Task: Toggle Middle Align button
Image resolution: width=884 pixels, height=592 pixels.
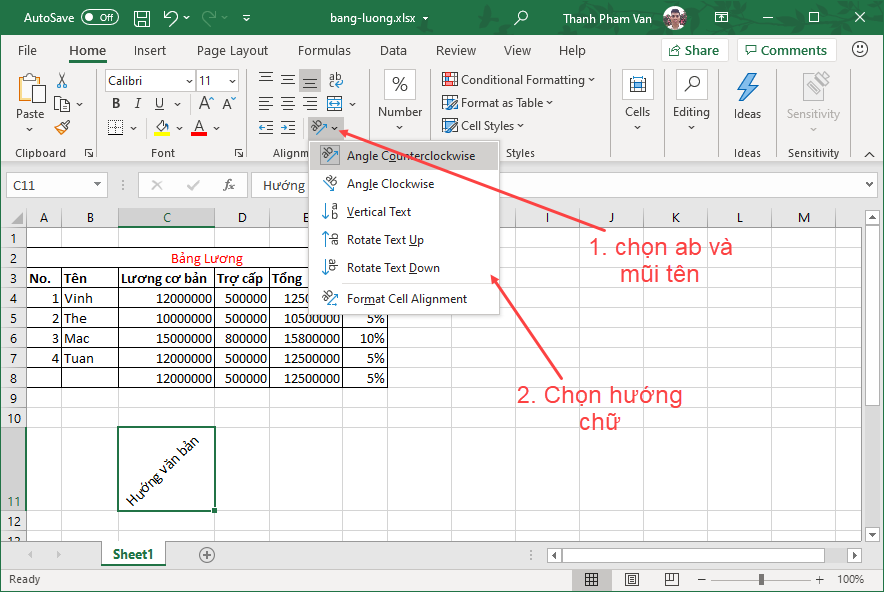Action: [288, 79]
